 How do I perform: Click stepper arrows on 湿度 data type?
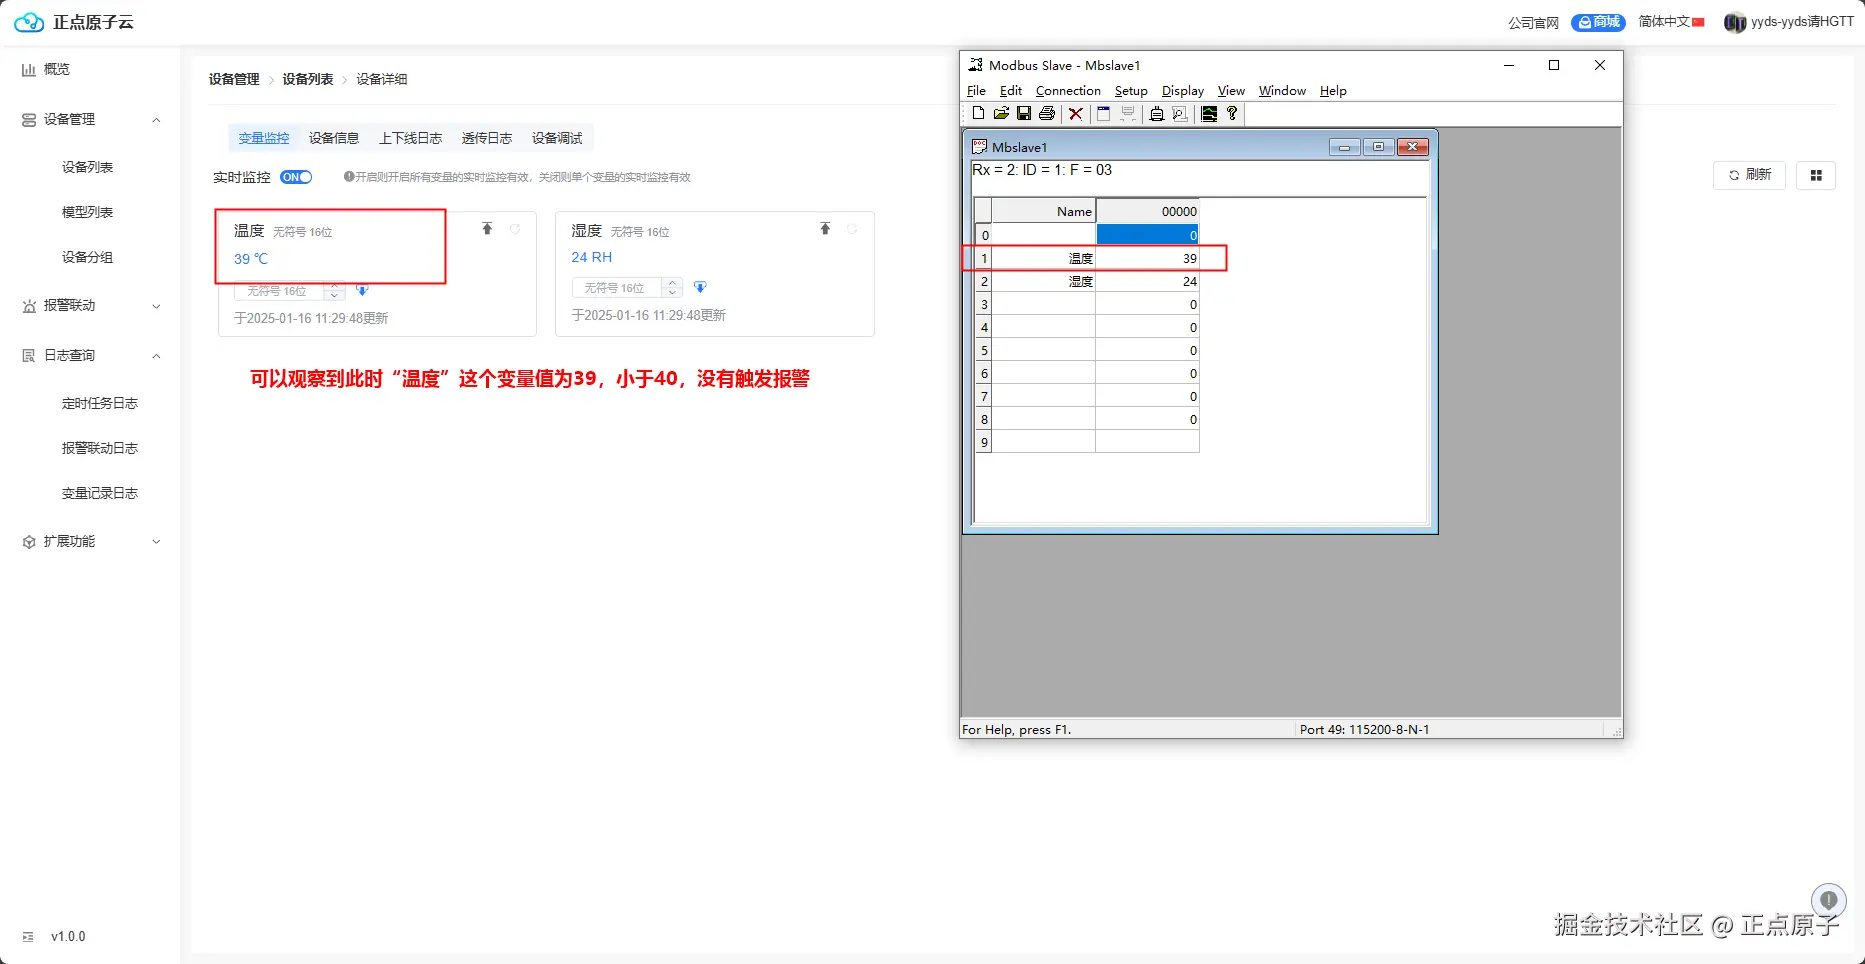pos(673,288)
